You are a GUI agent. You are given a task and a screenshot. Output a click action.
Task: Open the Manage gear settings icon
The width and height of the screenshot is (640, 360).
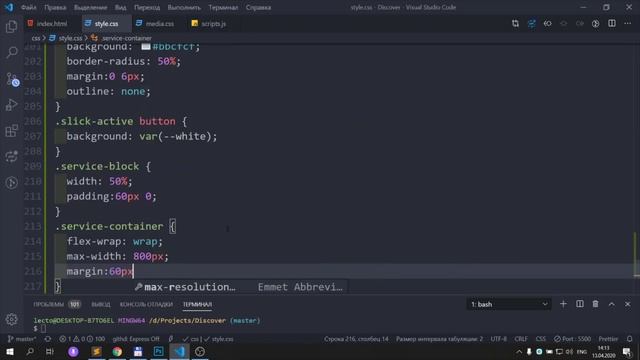click(11, 319)
